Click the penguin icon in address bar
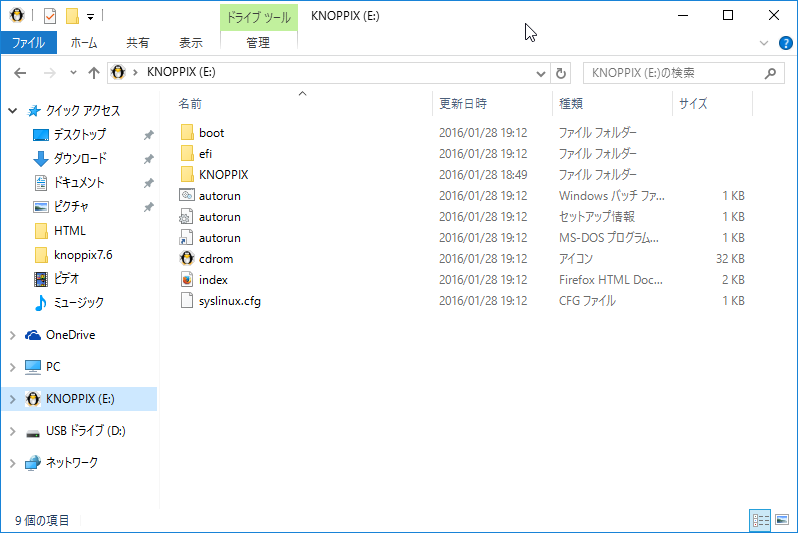Image resolution: width=798 pixels, height=533 pixels. [118, 72]
